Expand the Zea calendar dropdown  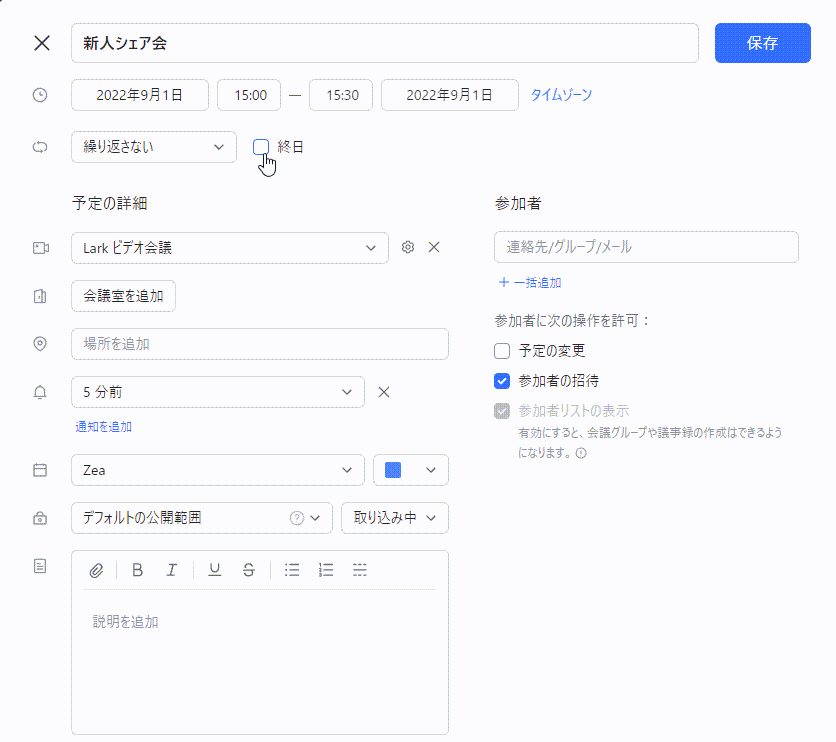click(x=217, y=470)
